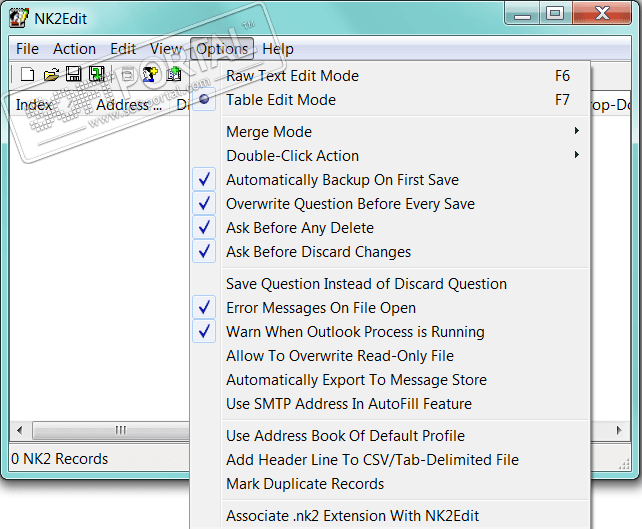Click the horizontal scrollbar left arrow

tap(19, 430)
